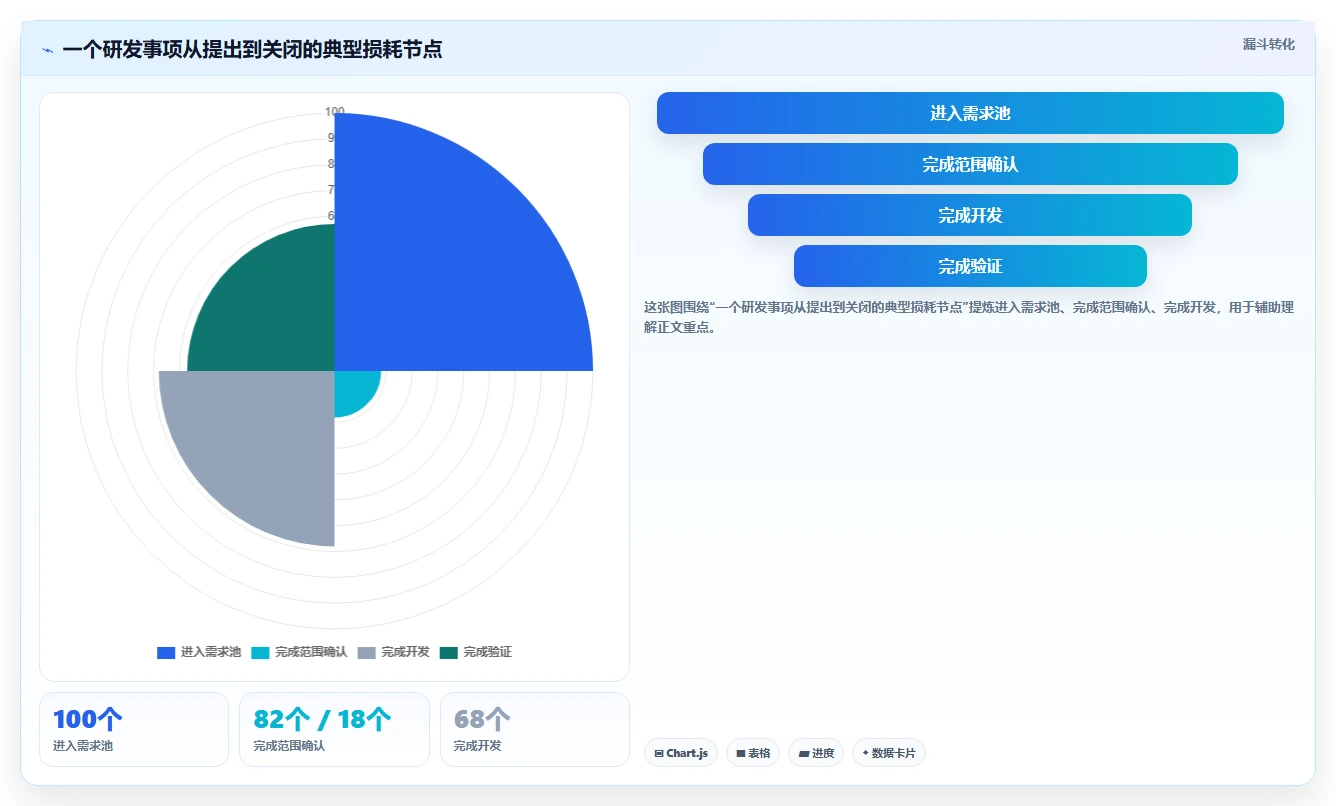Click the 漏斗转化 label in the header
The width and height of the screenshot is (1336, 806).
tap(1268, 44)
